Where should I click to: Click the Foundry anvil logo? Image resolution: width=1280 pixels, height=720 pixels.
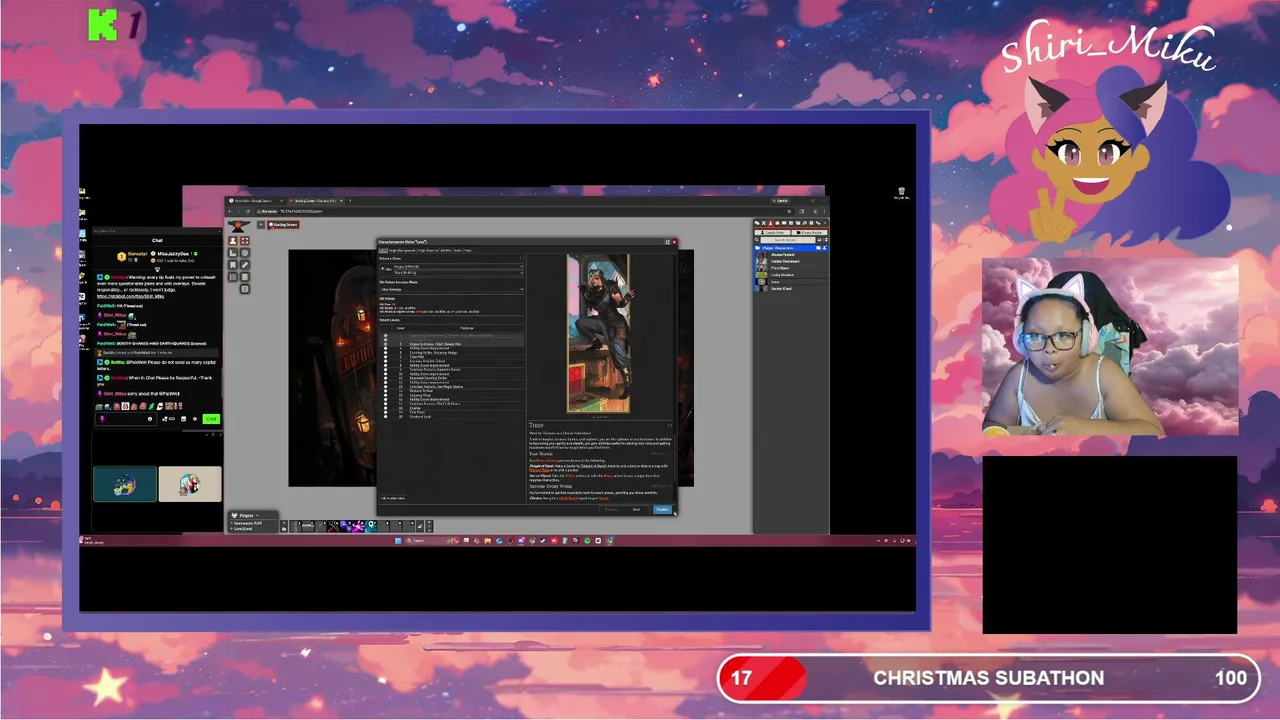click(238, 226)
